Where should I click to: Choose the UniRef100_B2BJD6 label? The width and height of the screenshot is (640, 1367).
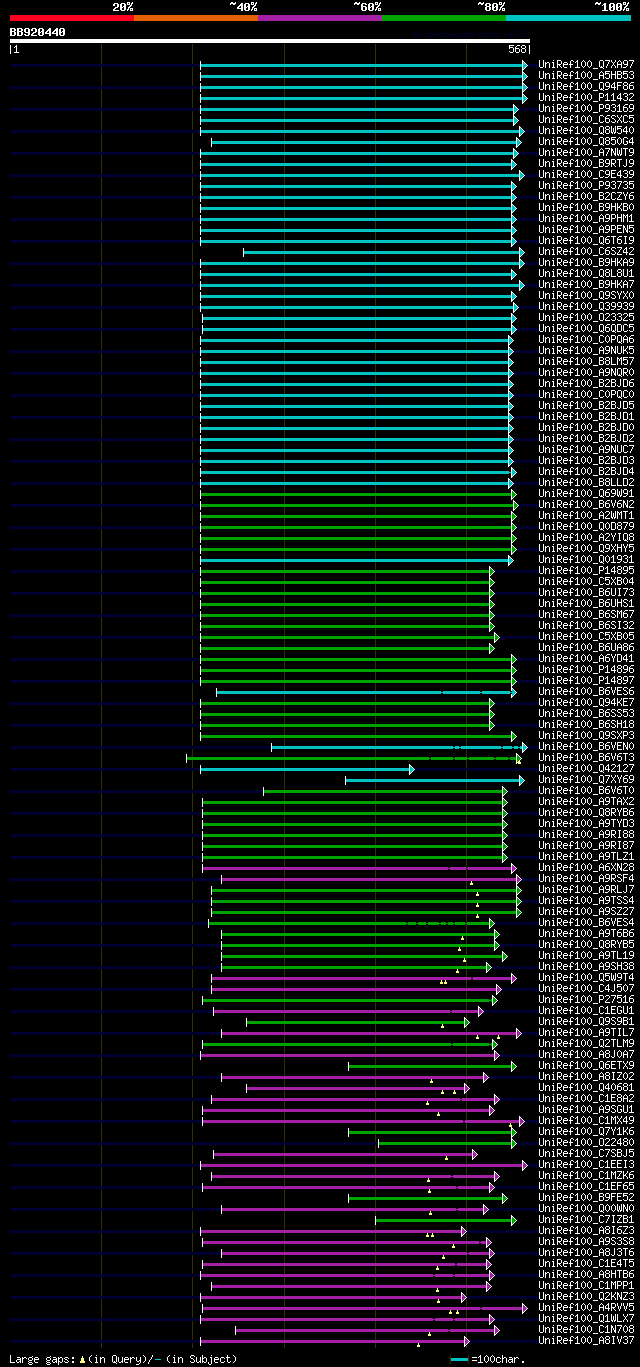coord(586,383)
